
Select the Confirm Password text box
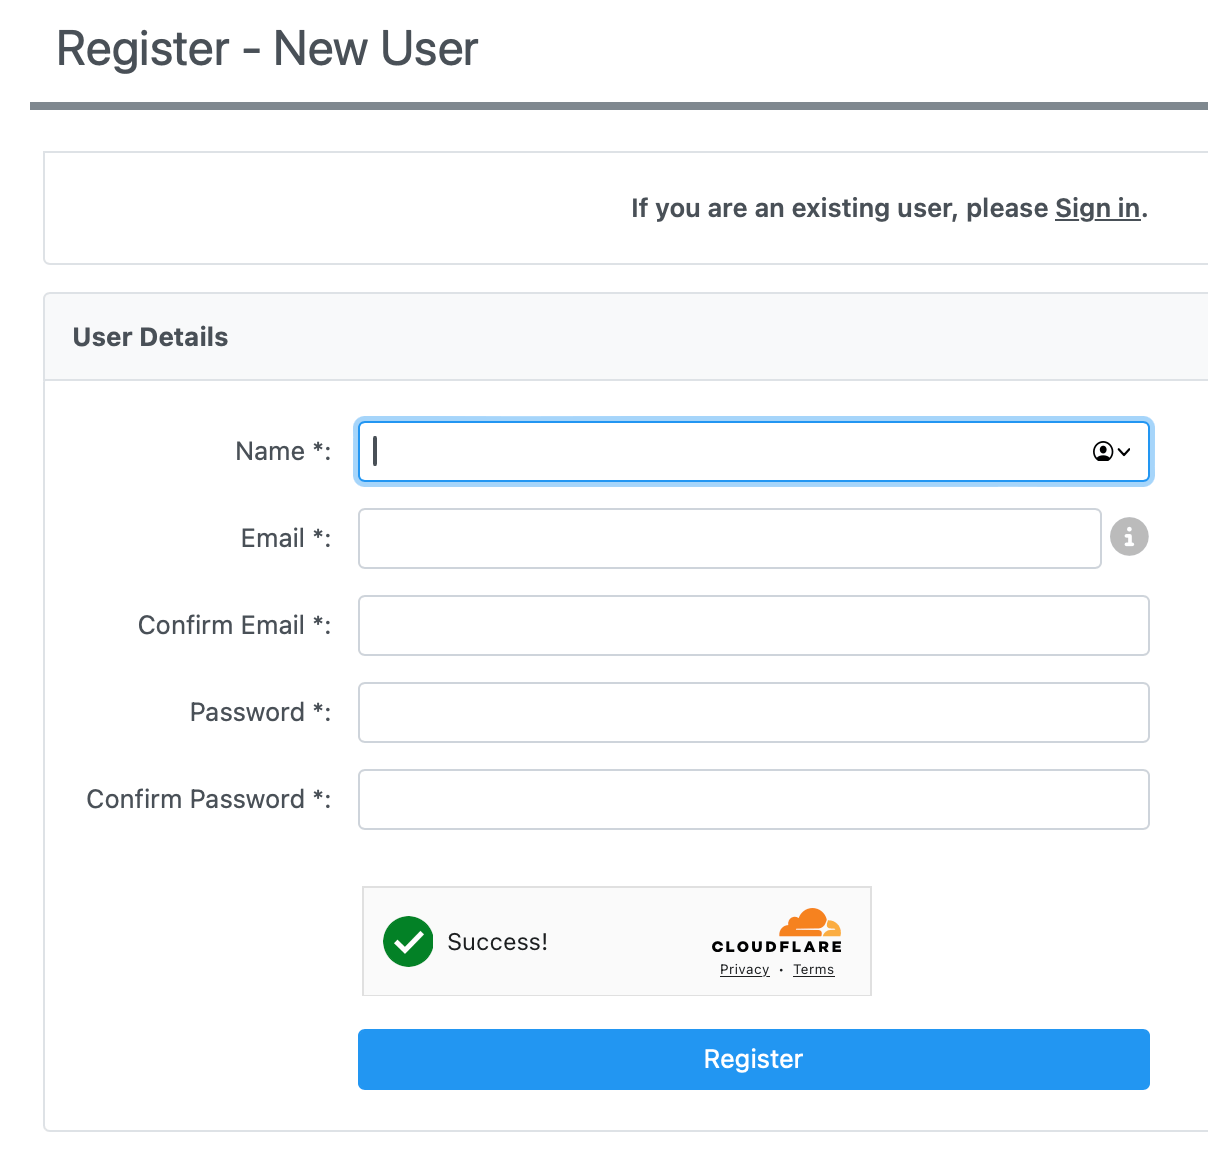[x=754, y=800]
